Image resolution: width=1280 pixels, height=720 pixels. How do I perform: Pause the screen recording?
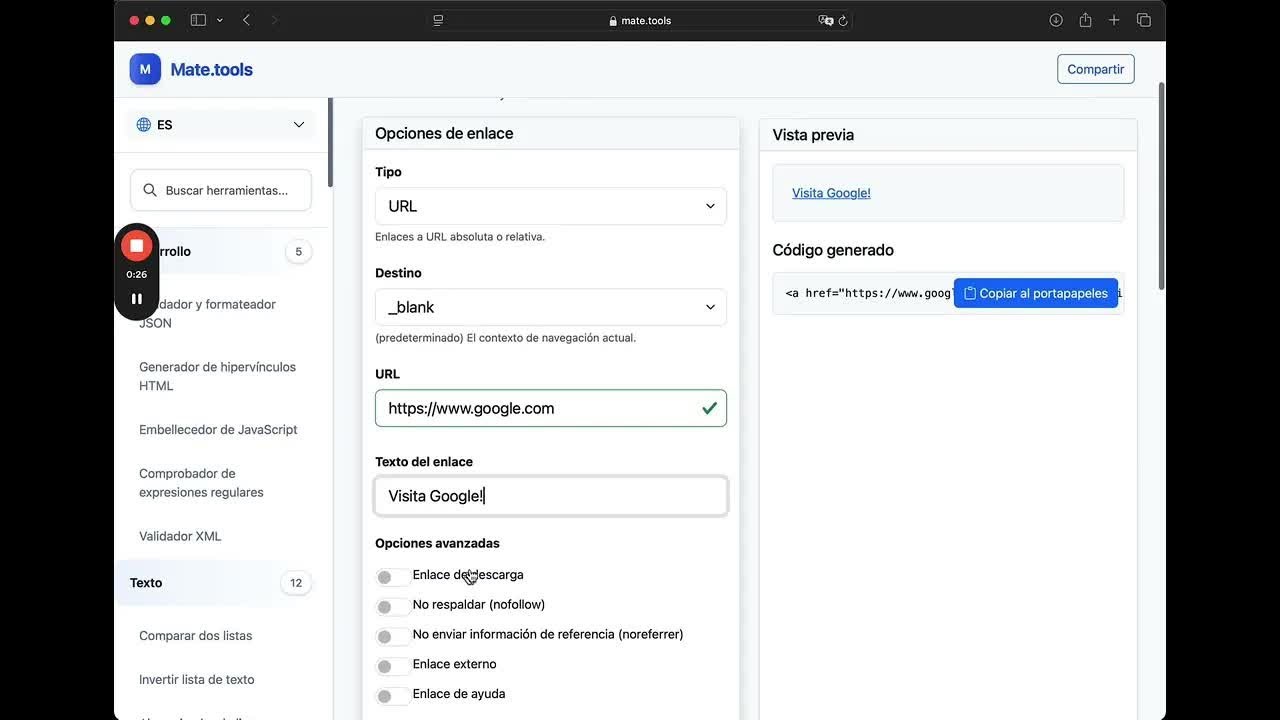pos(137,298)
